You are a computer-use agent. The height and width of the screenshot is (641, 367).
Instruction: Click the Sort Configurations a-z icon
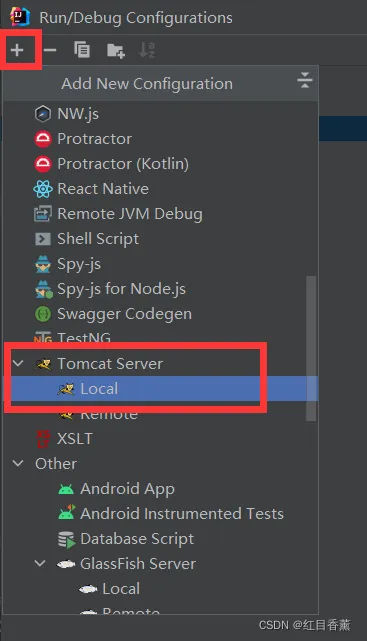147,50
